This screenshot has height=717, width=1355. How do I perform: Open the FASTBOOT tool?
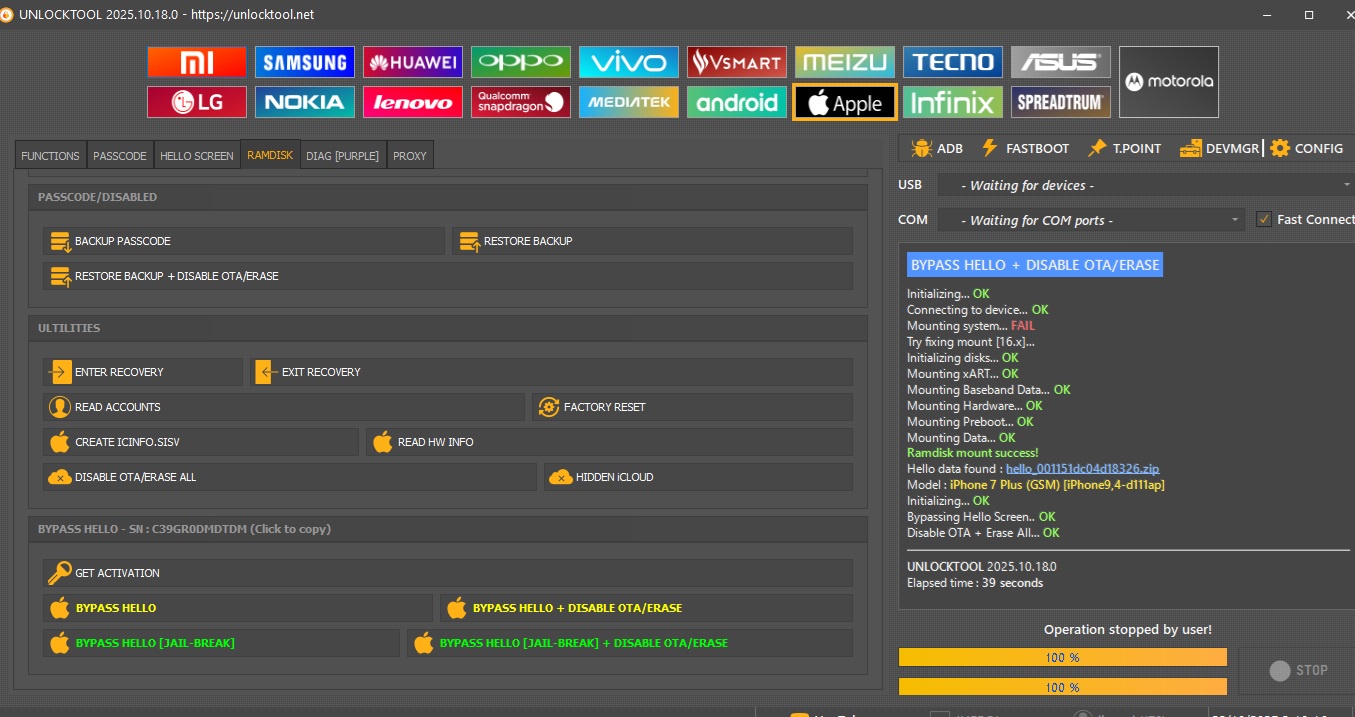point(1025,148)
